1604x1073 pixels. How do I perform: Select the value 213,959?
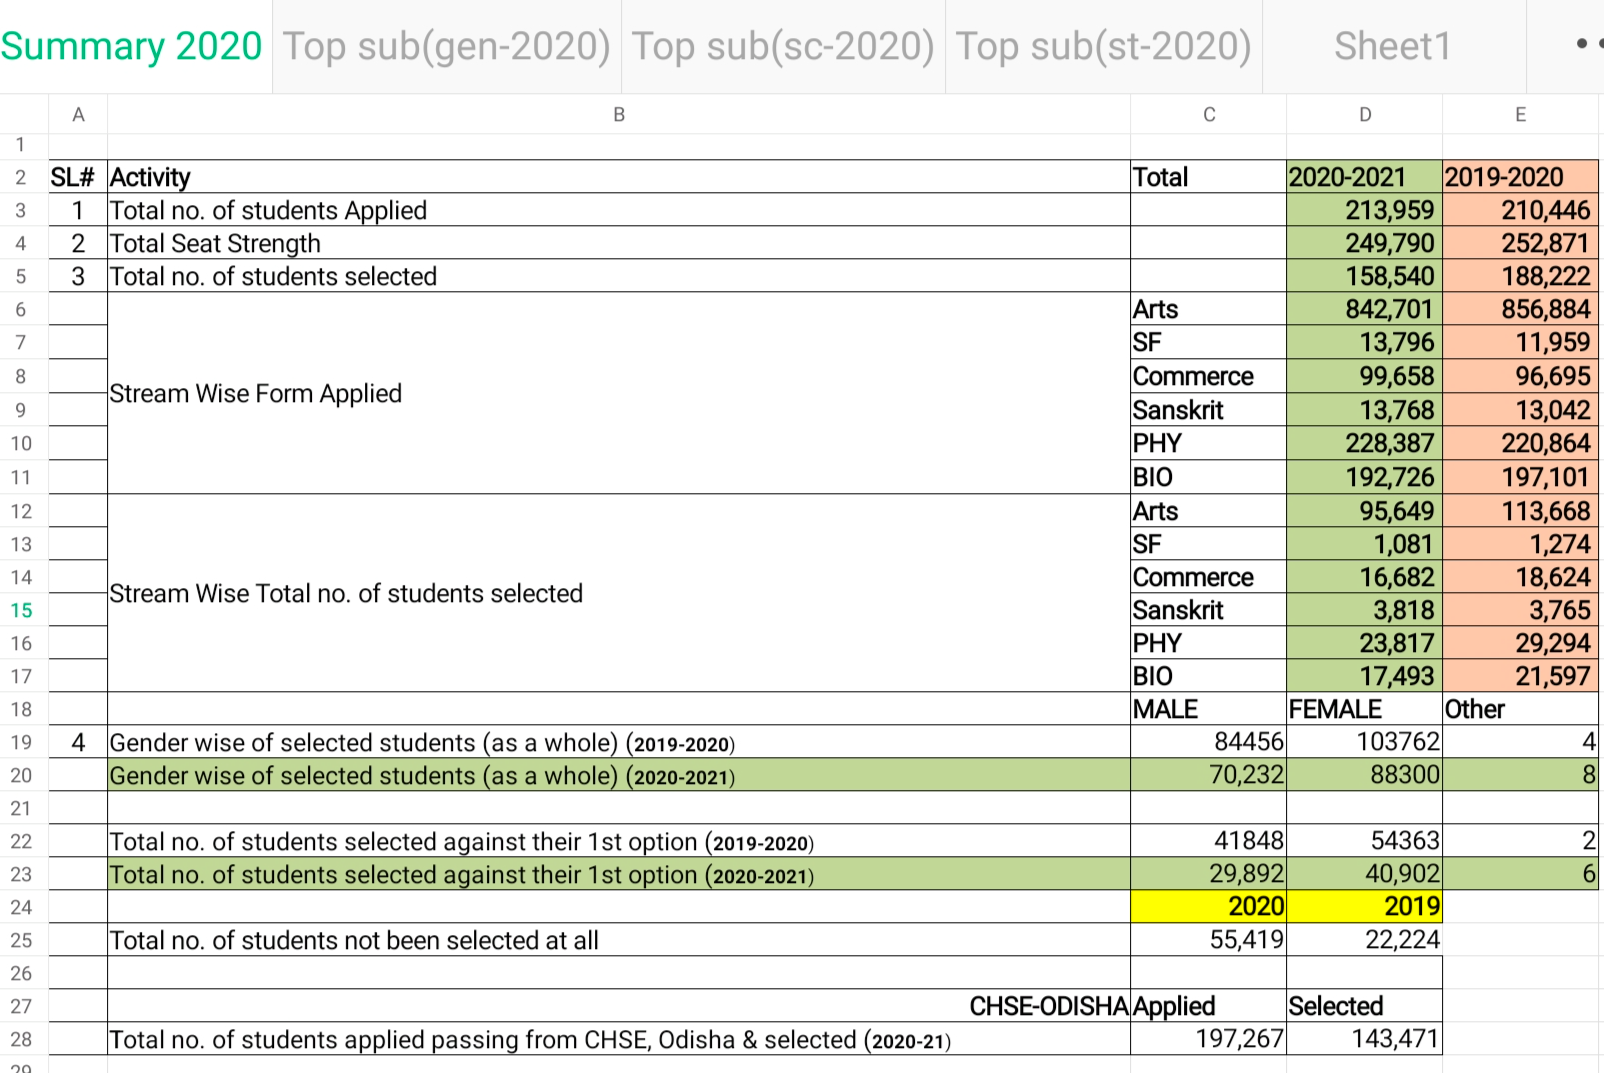[1365, 210]
